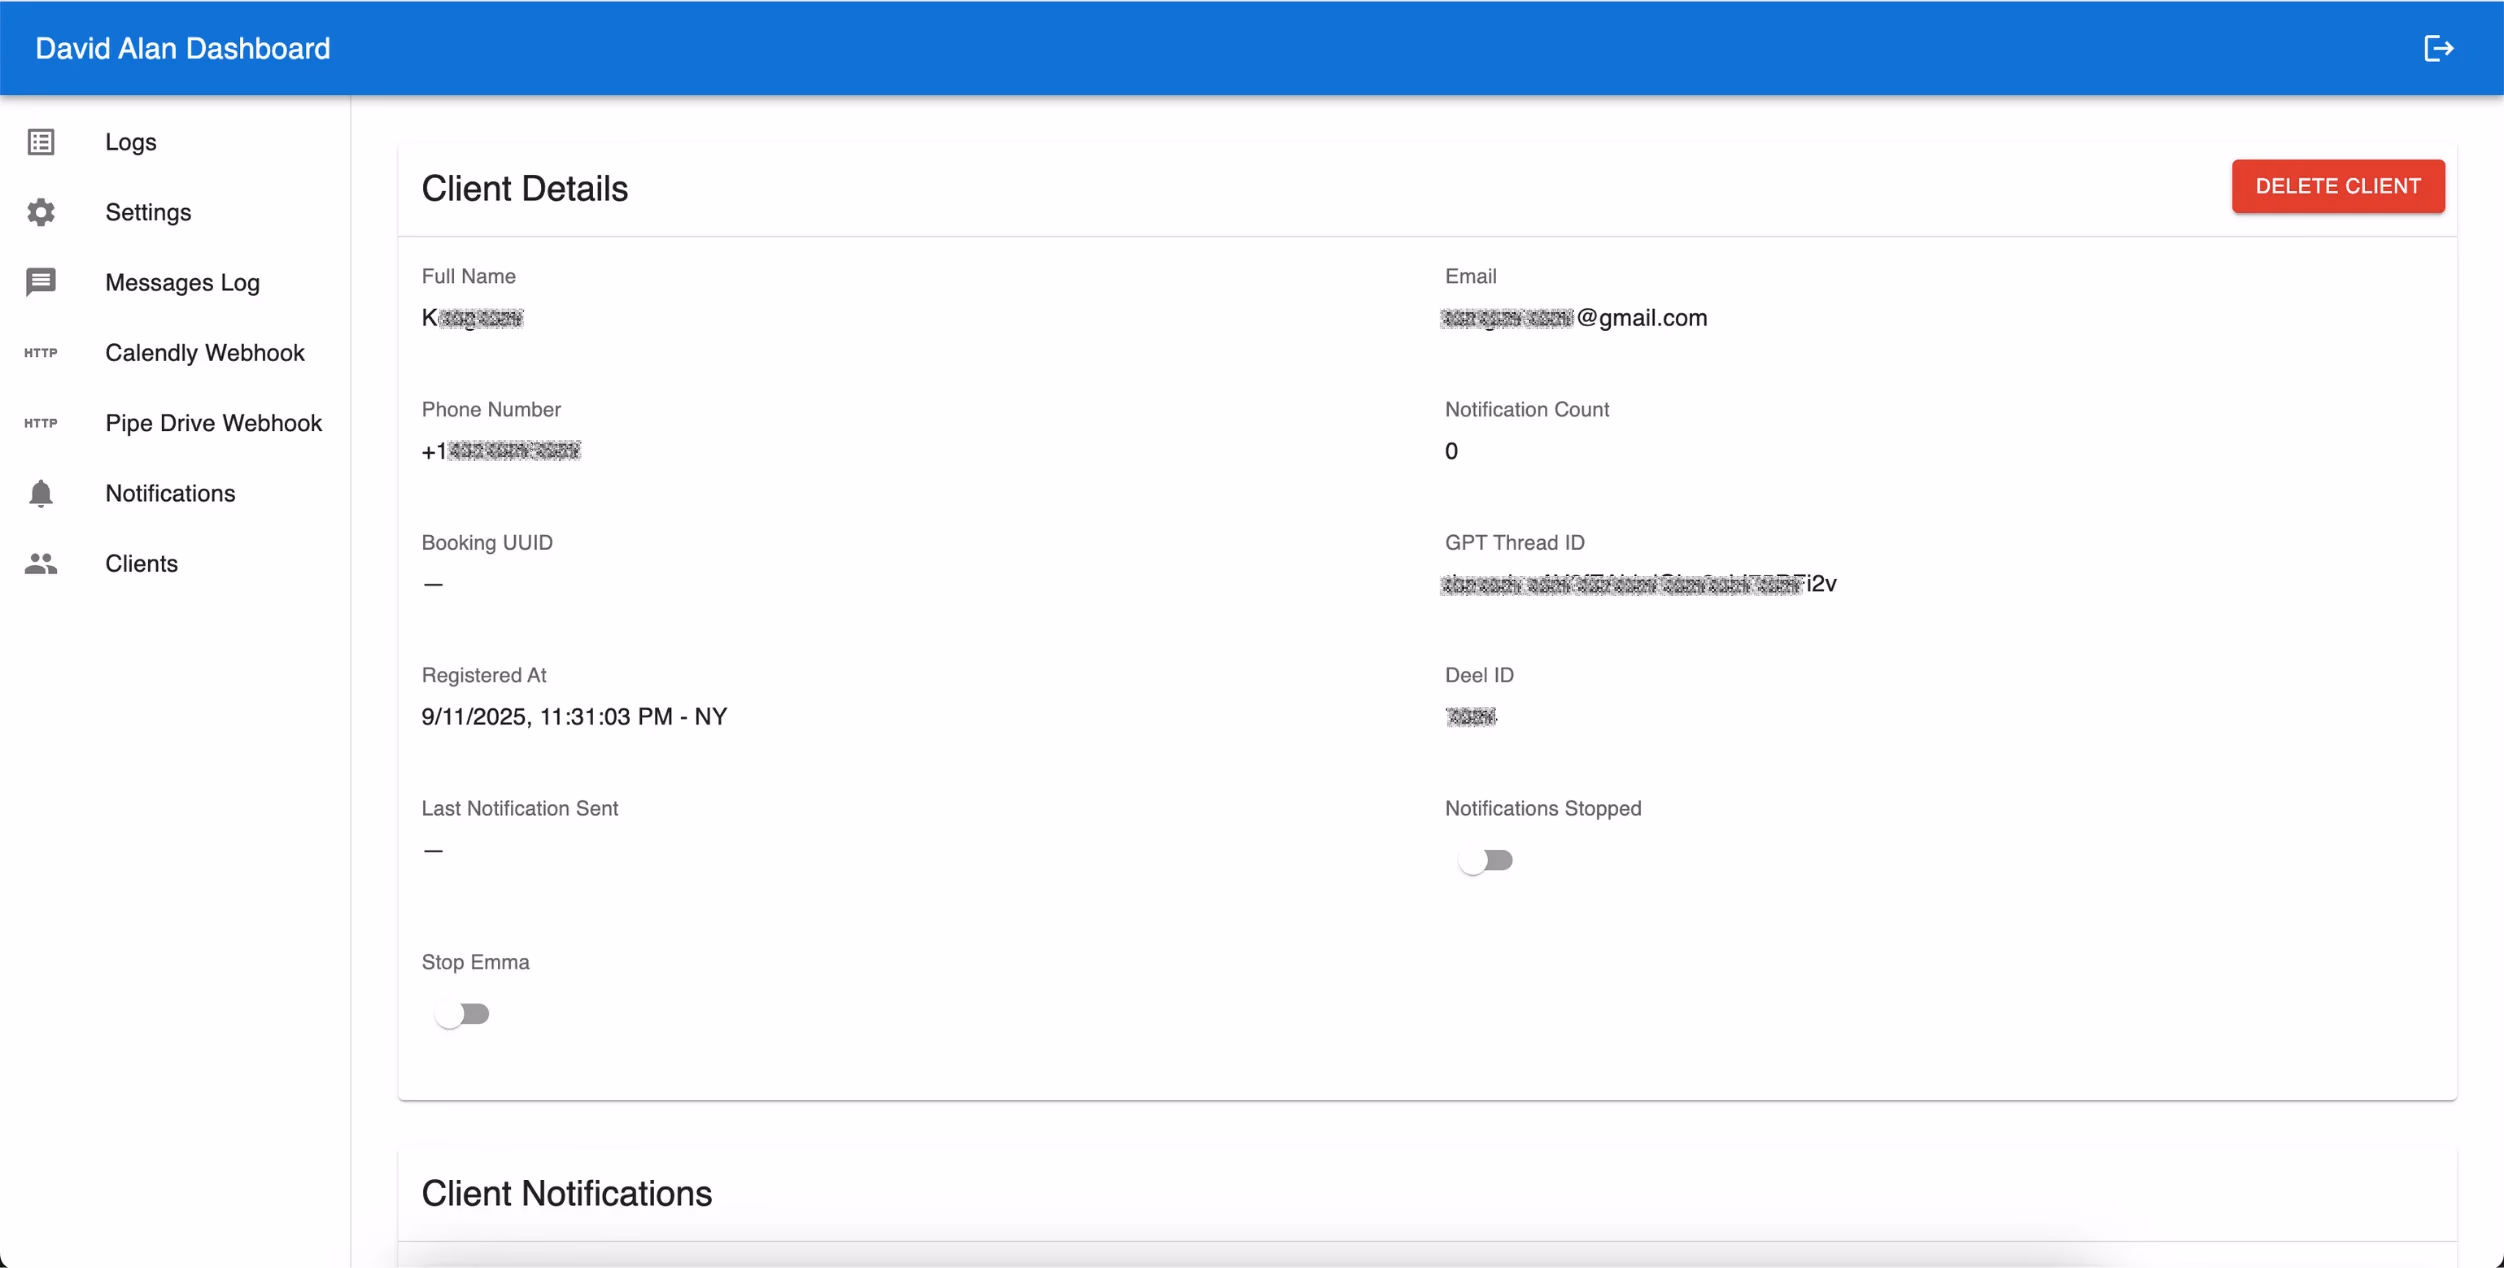
Task: Toggle the Notifications Stopped switch
Action: click(1485, 860)
